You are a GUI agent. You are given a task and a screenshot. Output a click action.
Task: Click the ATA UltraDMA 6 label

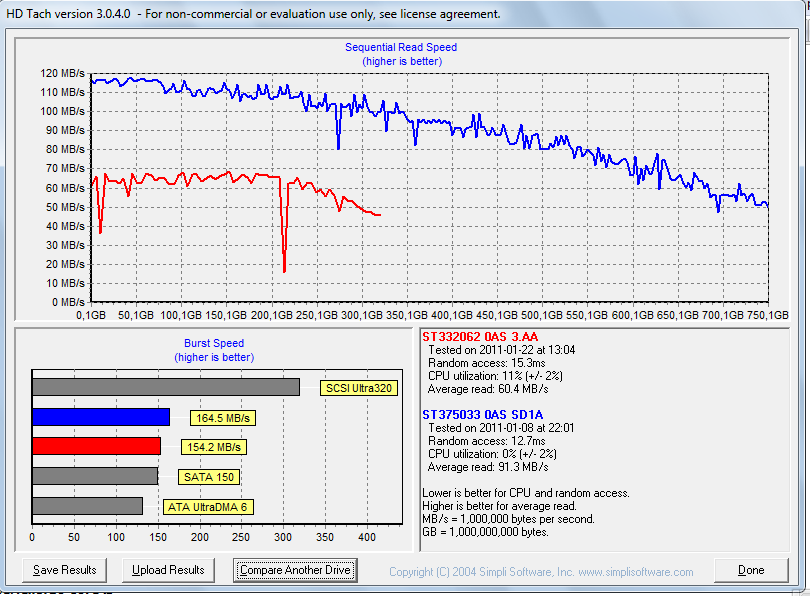209,507
